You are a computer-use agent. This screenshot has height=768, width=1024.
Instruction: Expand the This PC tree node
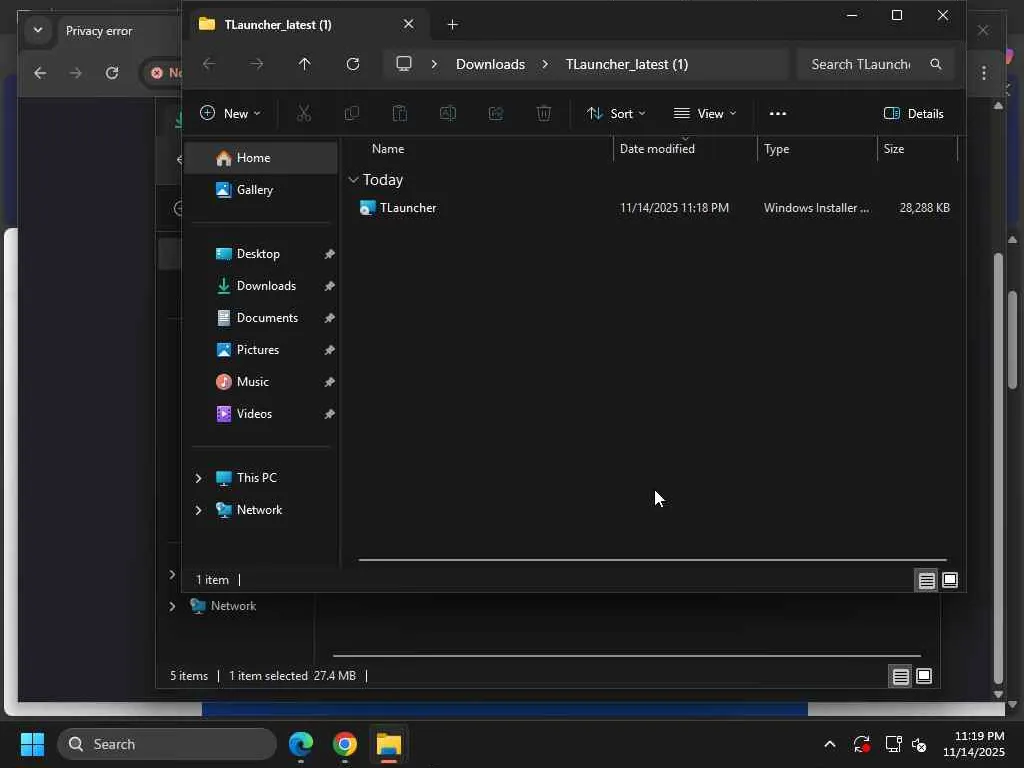(198, 478)
